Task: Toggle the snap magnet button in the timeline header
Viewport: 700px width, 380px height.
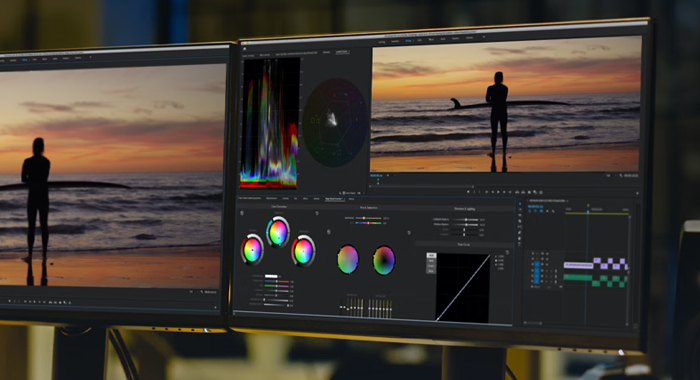Action: 536,211
